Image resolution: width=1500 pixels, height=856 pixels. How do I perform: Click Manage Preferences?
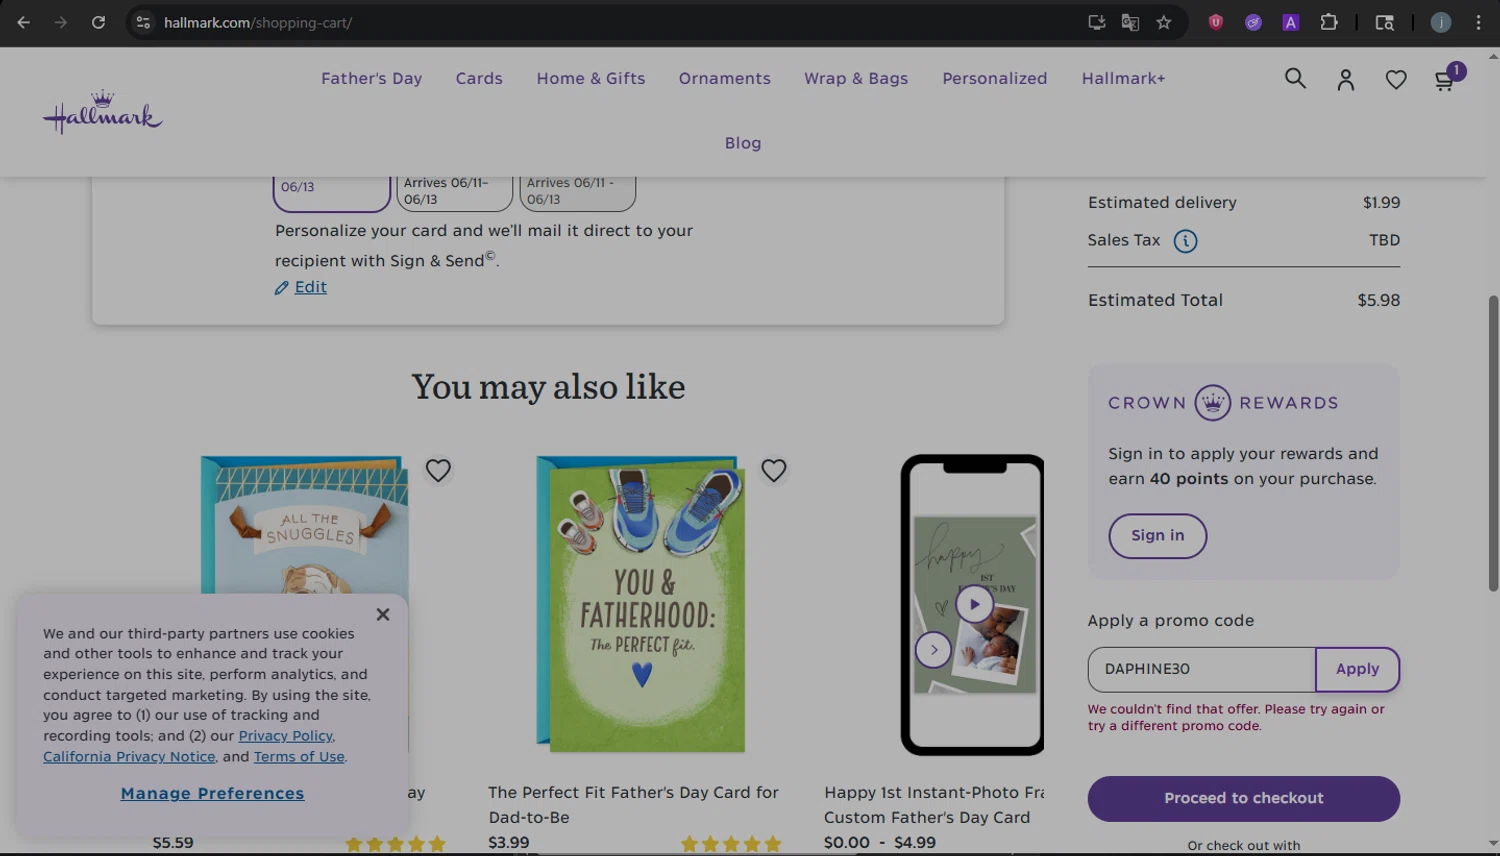[212, 793]
